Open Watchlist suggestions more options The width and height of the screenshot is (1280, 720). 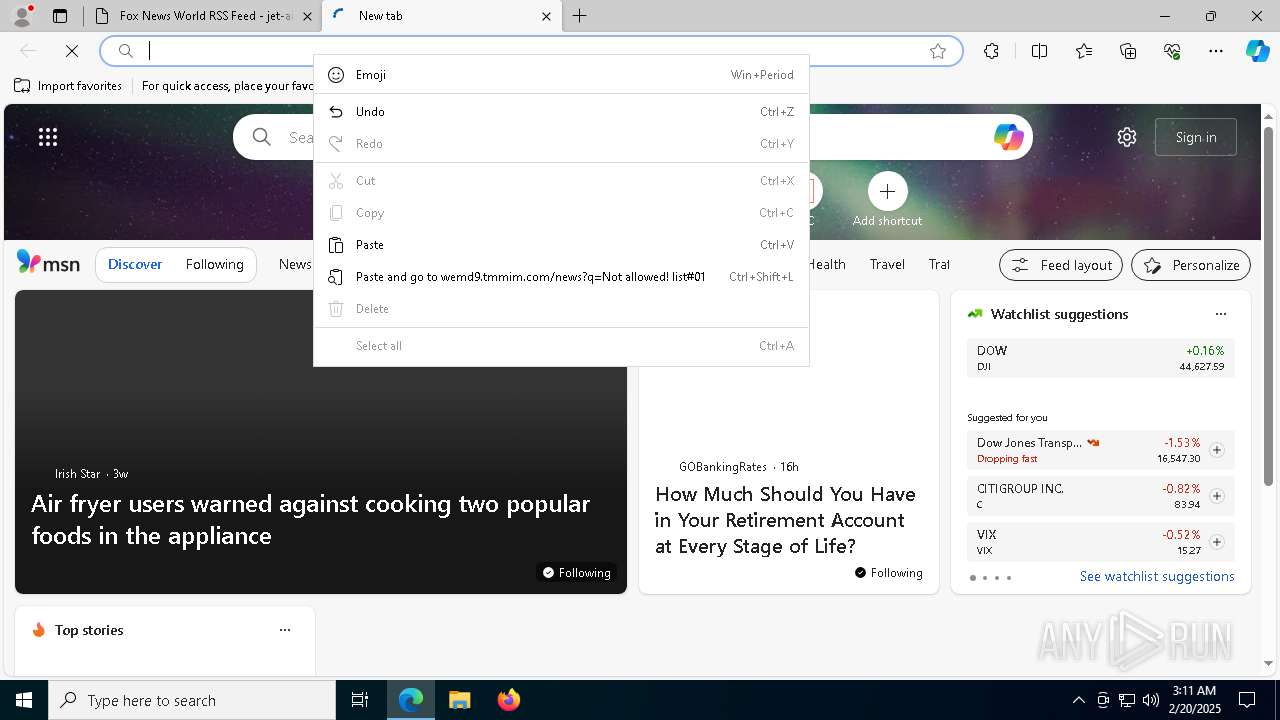coord(1221,314)
